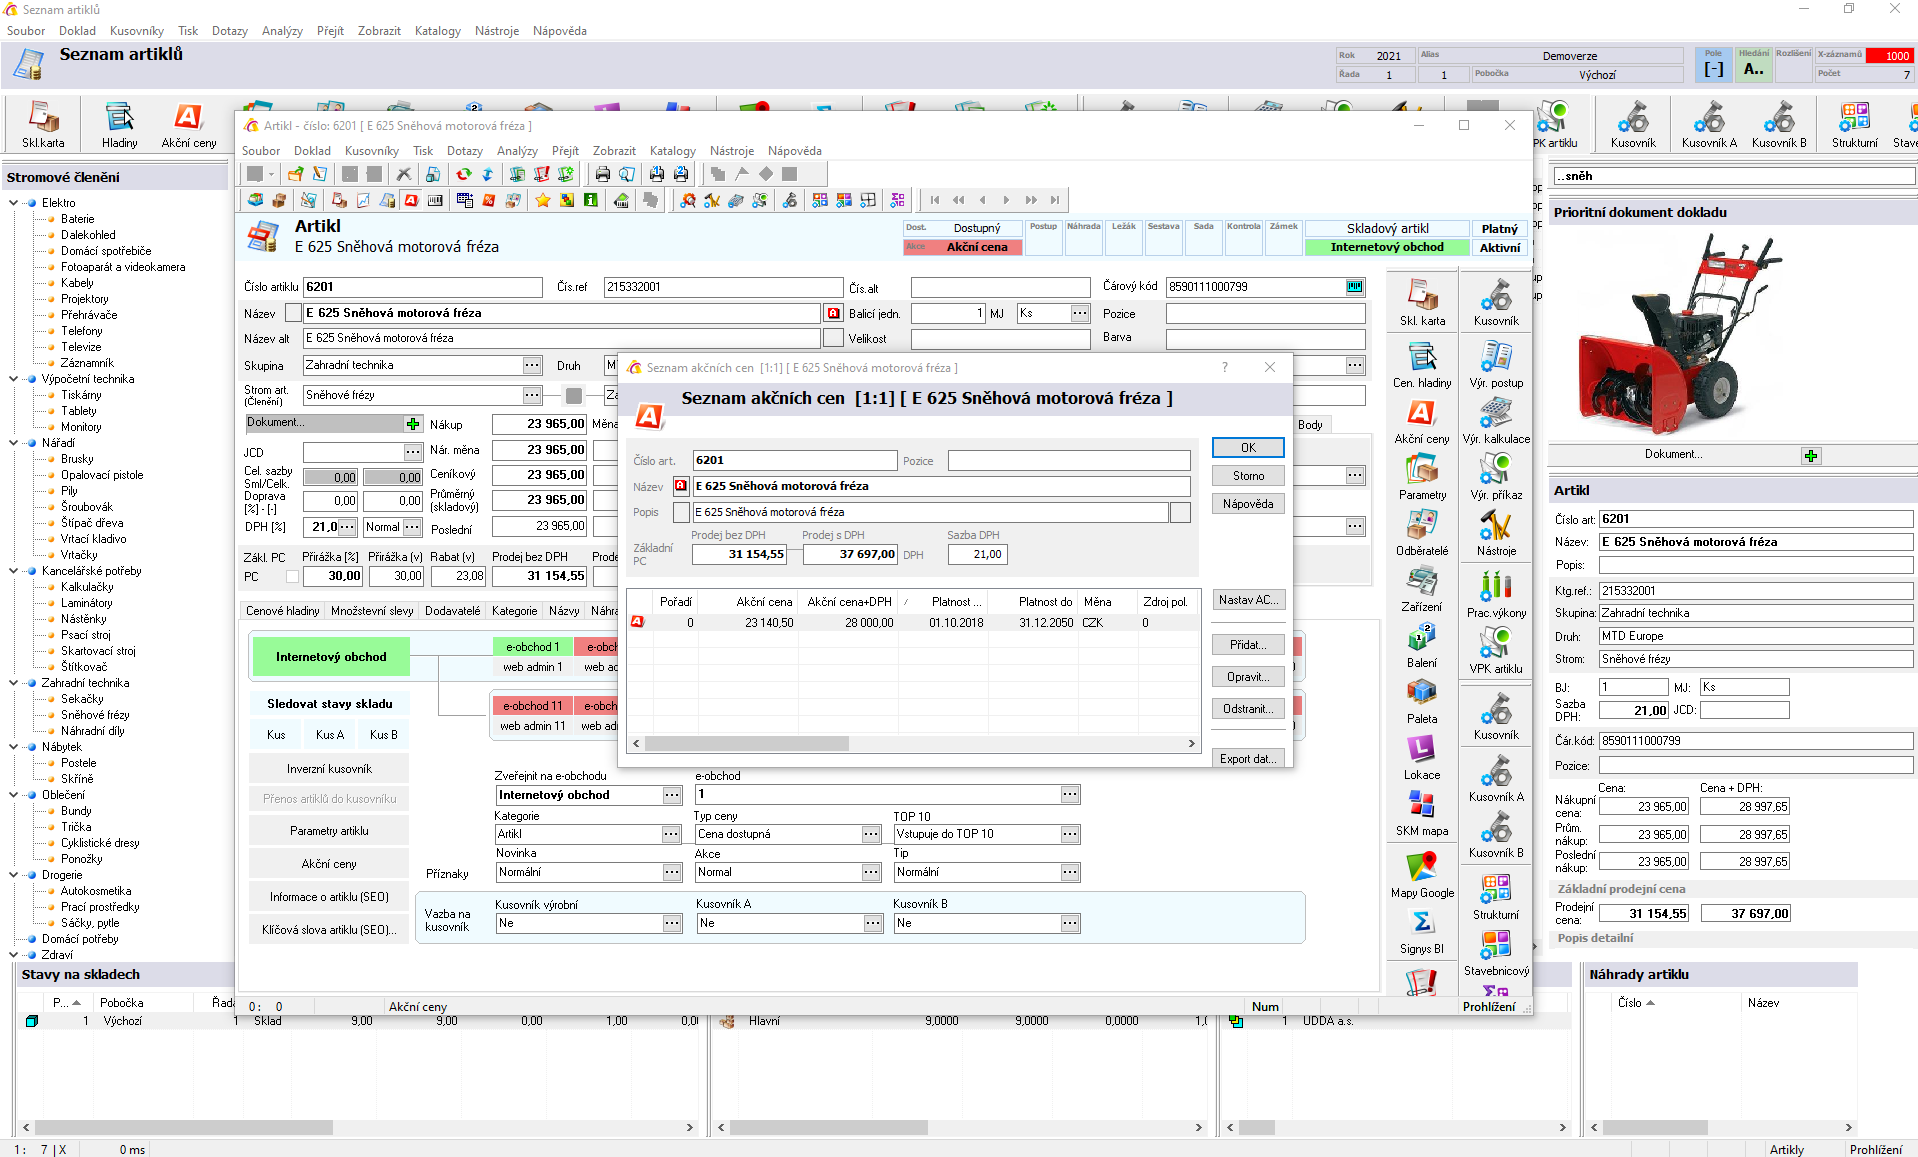Go to the last record navigation arrow
Viewport: 1918px width, 1157px height.
pos(1055,200)
